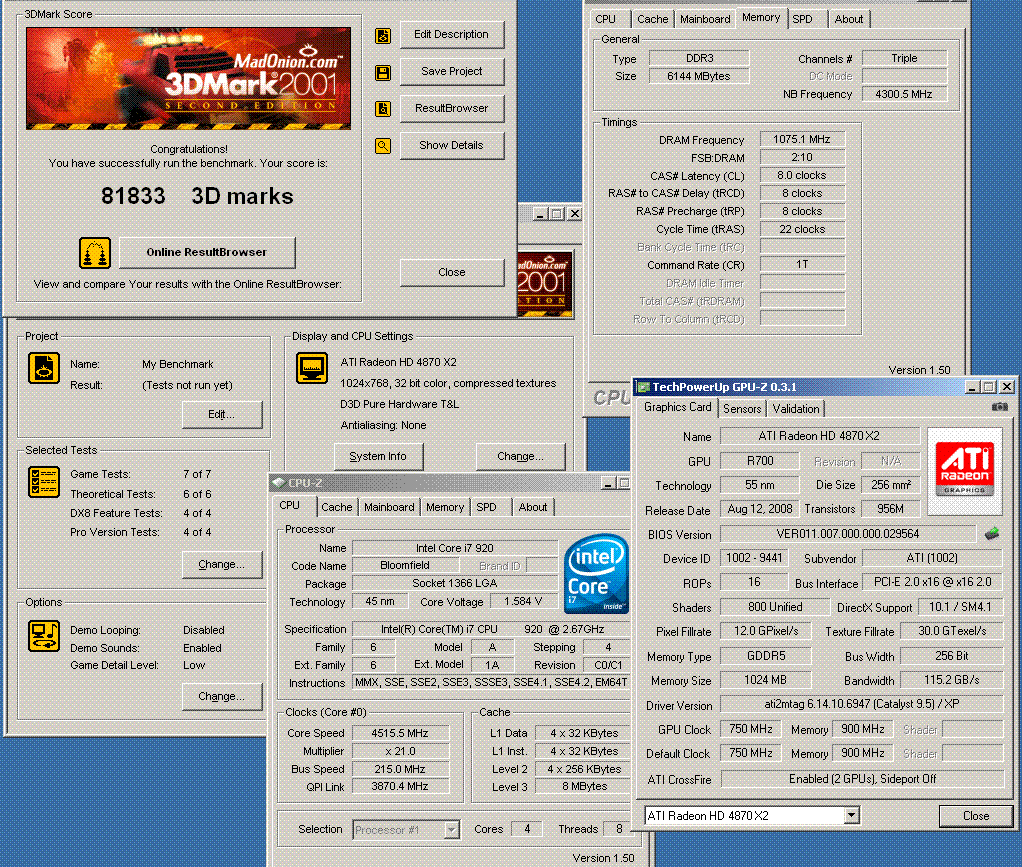Viewport: 1022px width, 867px height.
Task: Click the System Info button
Action: (x=378, y=456)
